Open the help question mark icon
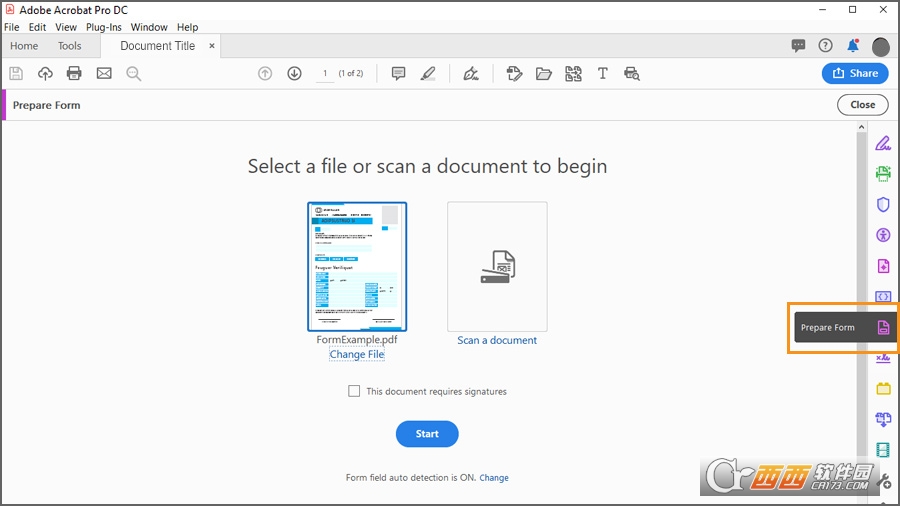This screenshot has width=900, height=506. (825, 45)
